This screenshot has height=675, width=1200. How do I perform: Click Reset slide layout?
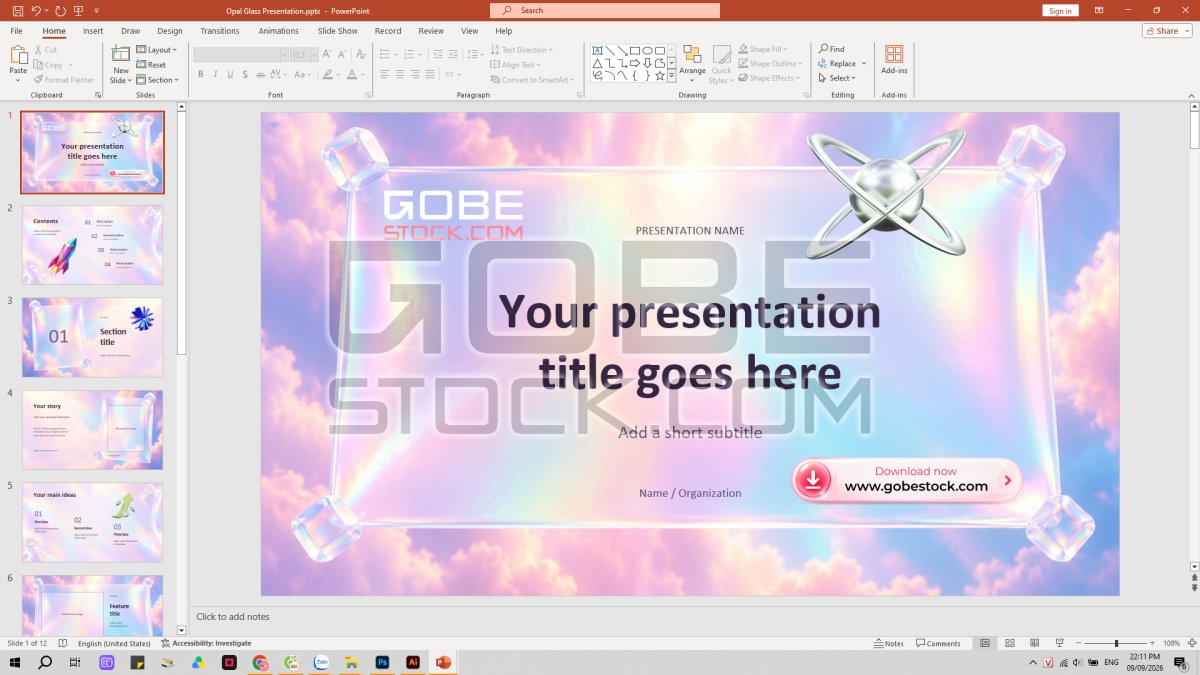click(x=151, y=64)
